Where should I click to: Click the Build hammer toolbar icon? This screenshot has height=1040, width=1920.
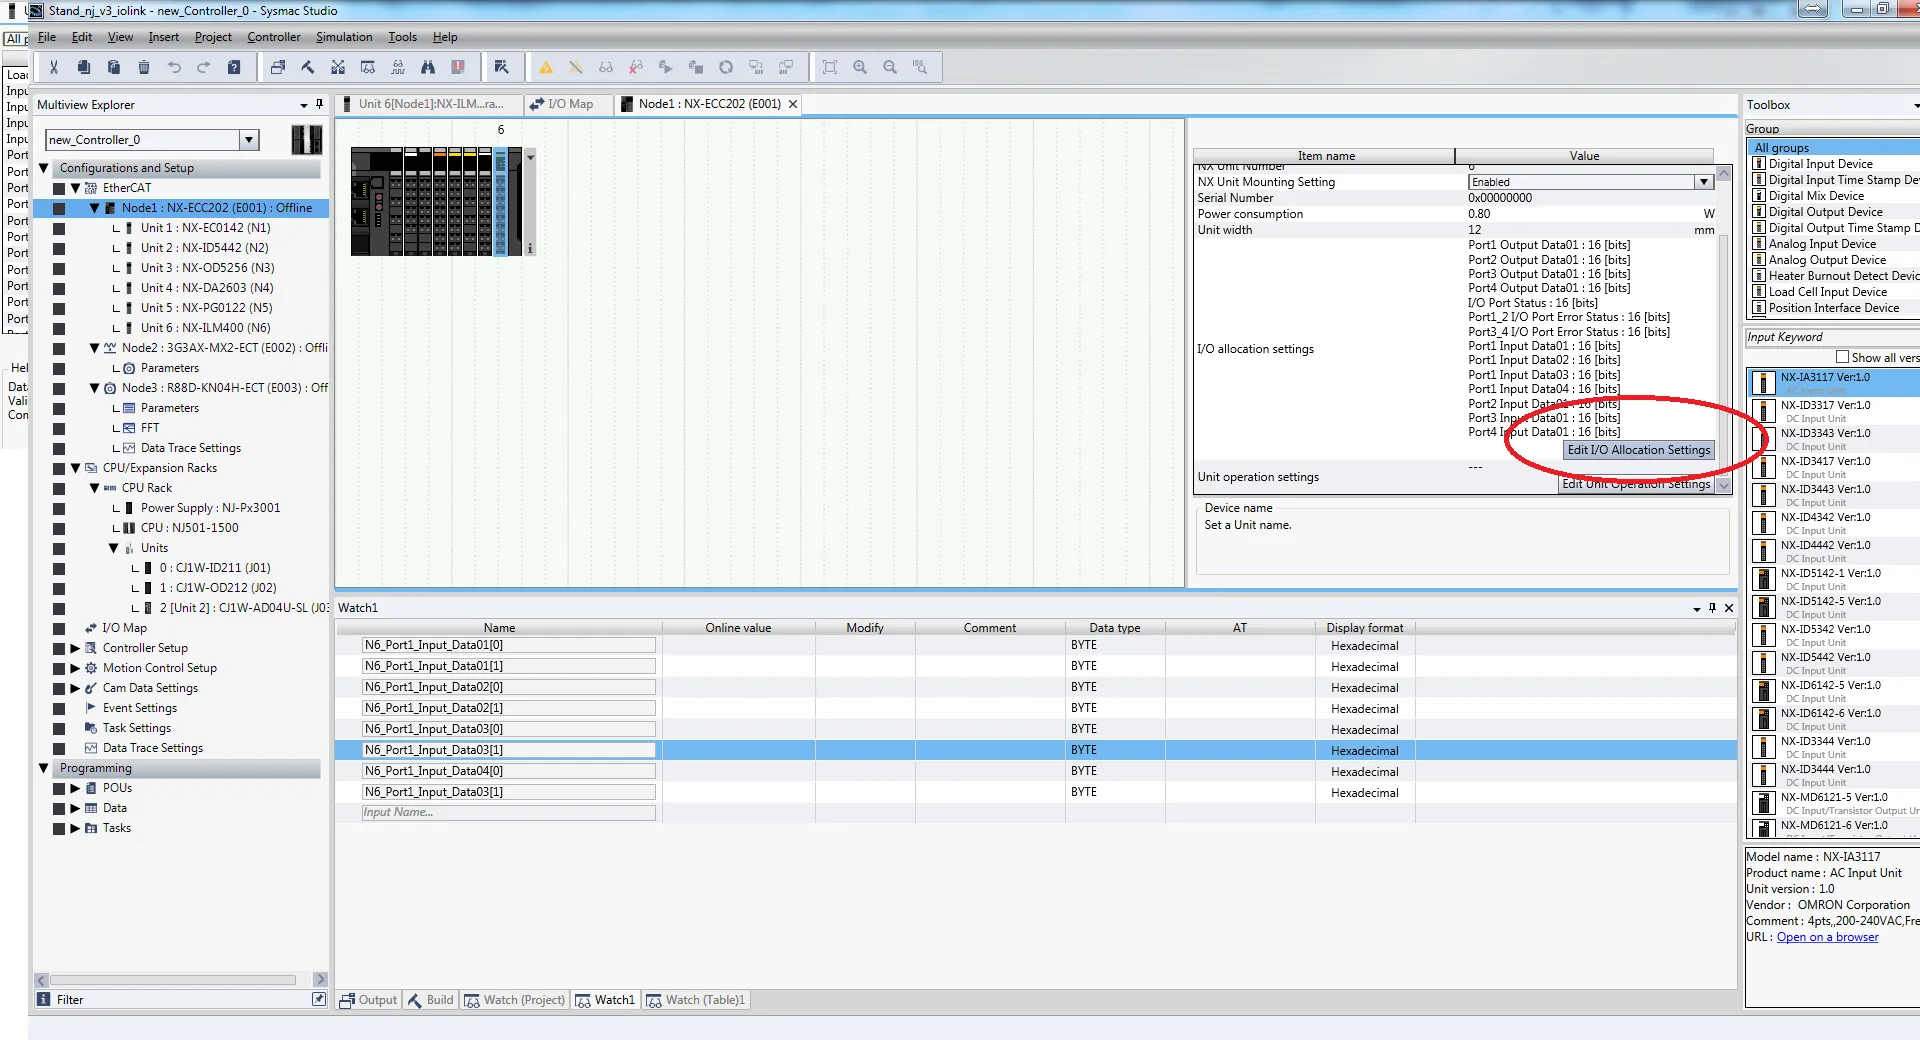pyautogui.click(x=308, y=67)
